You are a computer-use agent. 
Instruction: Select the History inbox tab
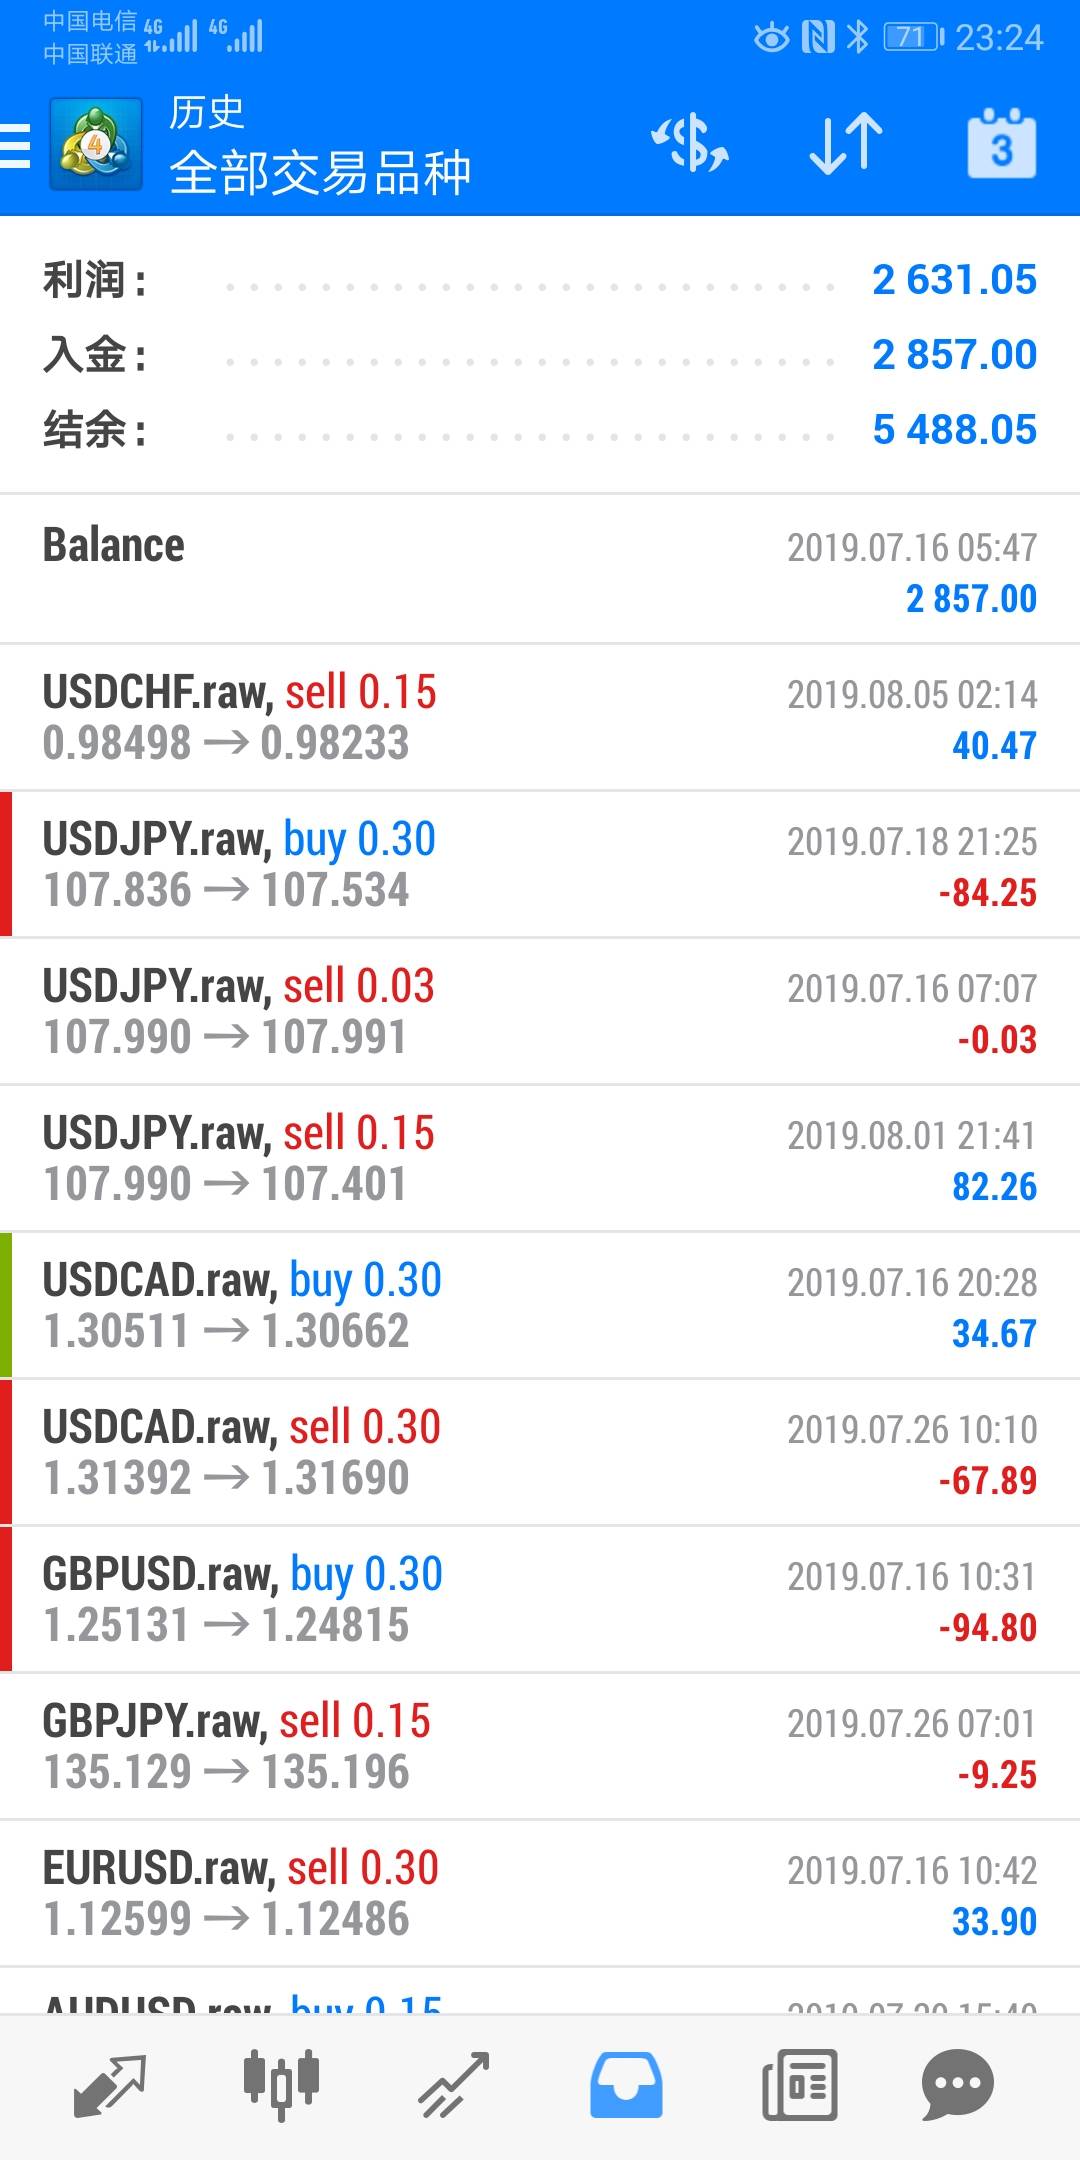tap(626, 2086)
